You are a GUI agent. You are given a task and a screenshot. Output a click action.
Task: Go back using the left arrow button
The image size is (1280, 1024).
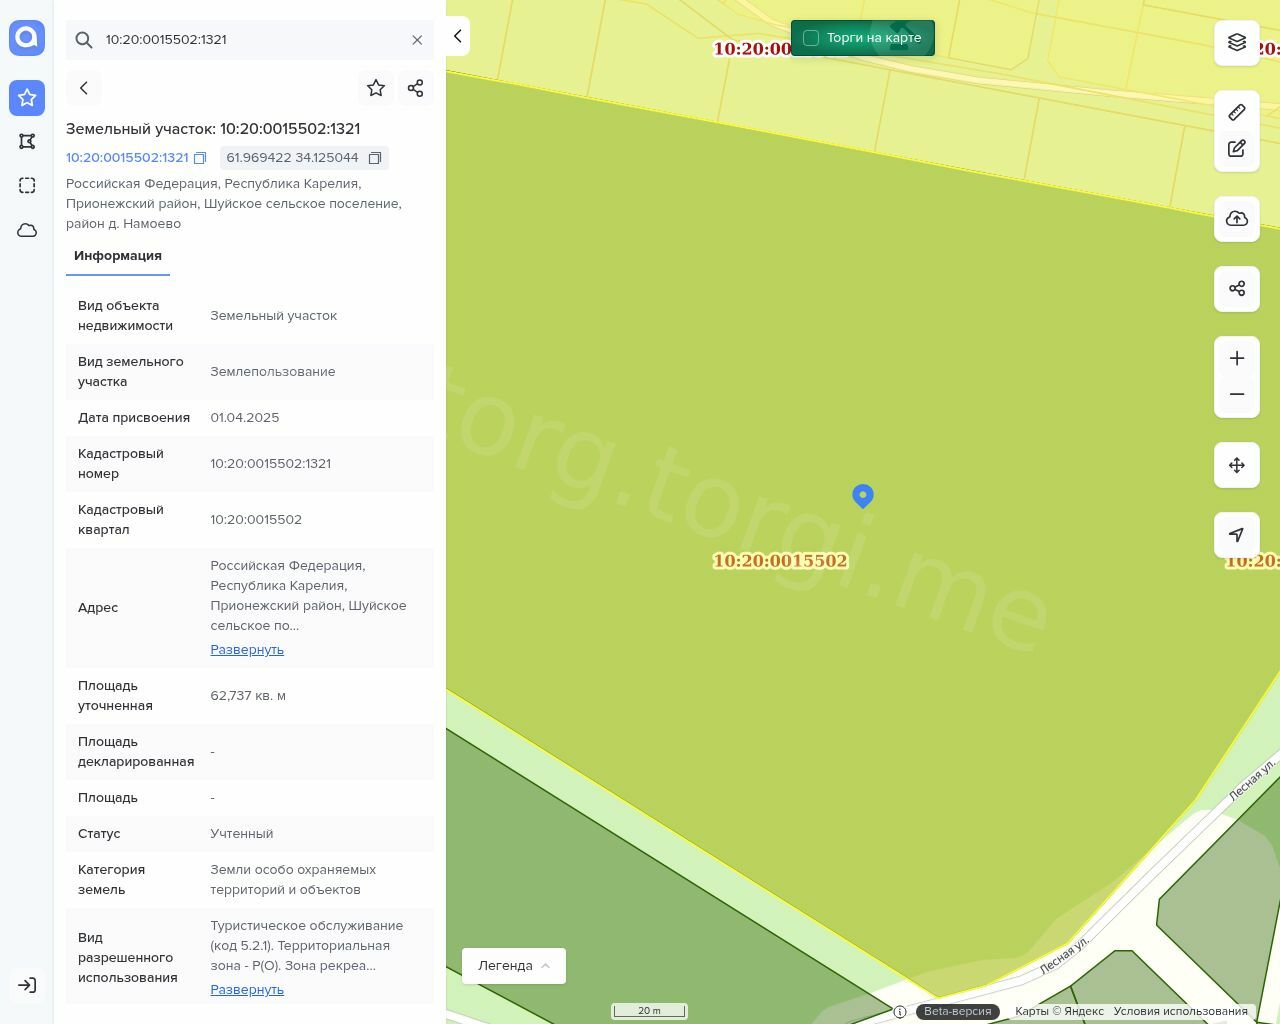[x=84, y=88]
